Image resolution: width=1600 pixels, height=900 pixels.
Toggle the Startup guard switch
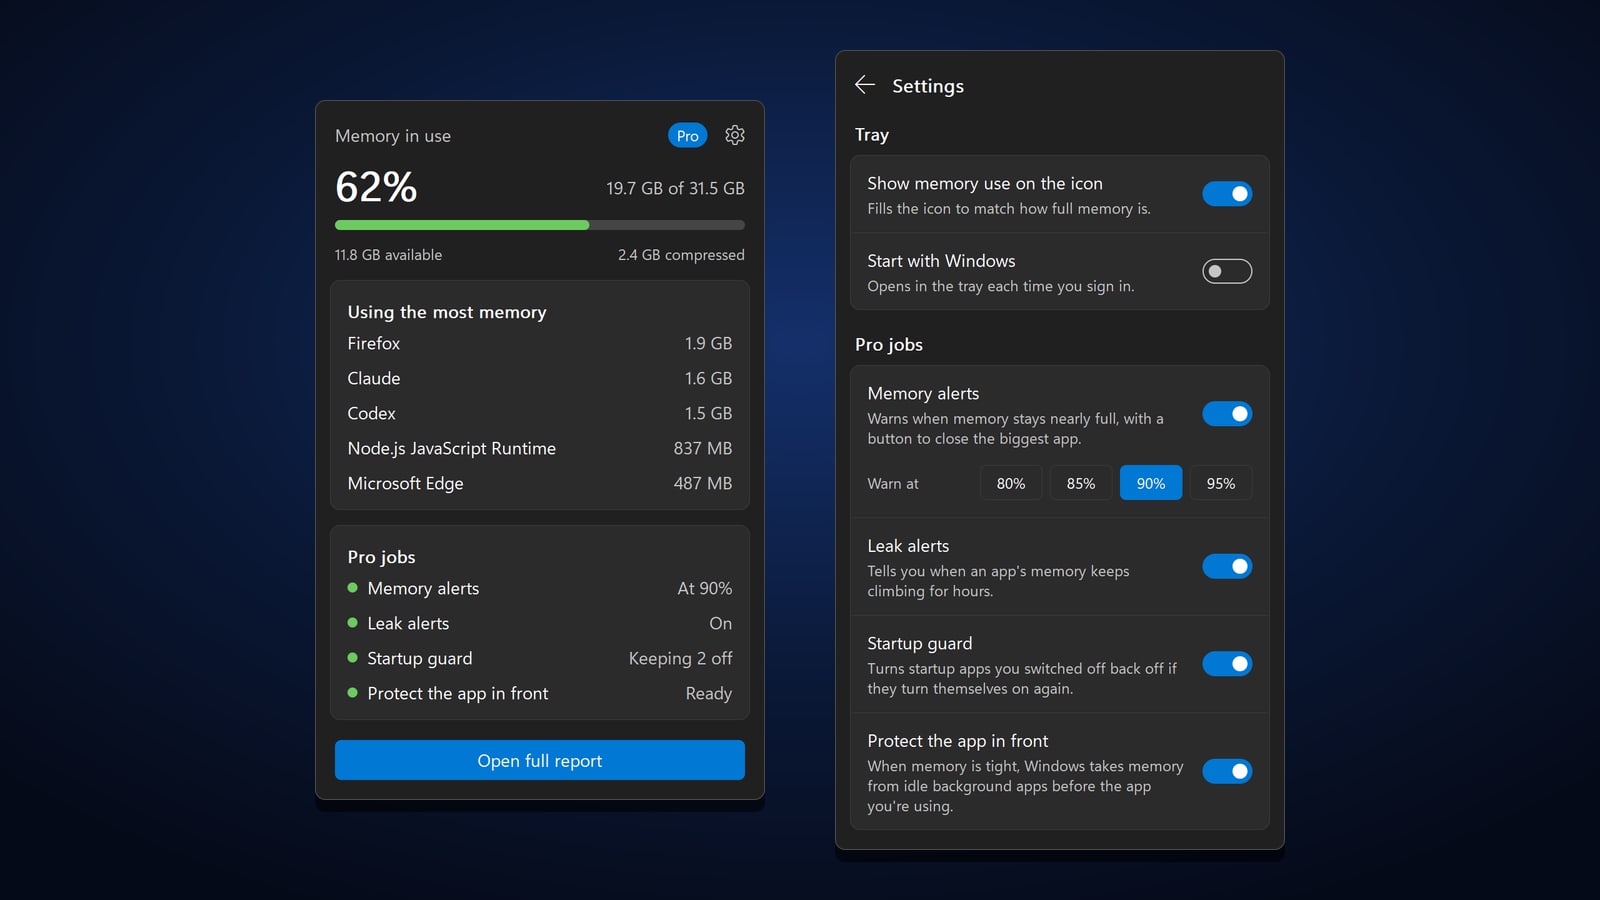pos(1227,664)
